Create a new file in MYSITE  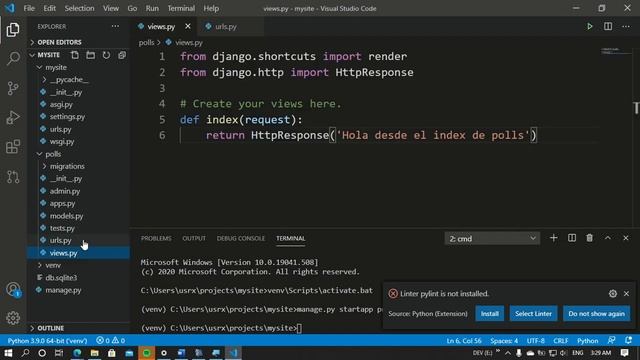pyautogui.click(x=75, y=55)
